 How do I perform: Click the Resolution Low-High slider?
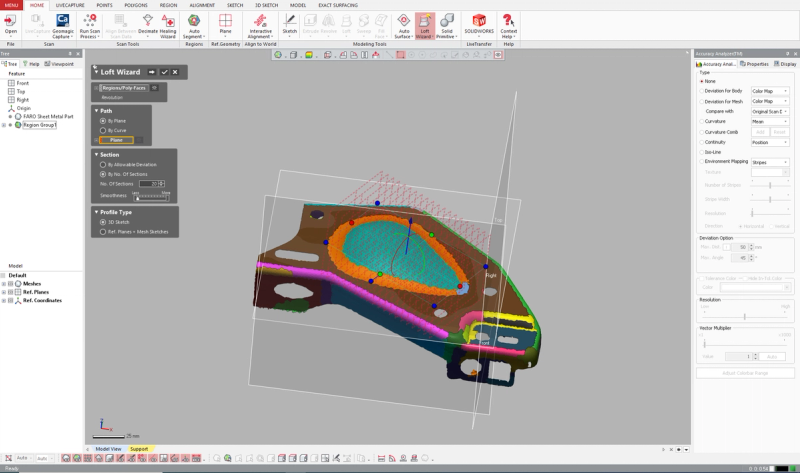pyautogui.click(x=745, y=317)
